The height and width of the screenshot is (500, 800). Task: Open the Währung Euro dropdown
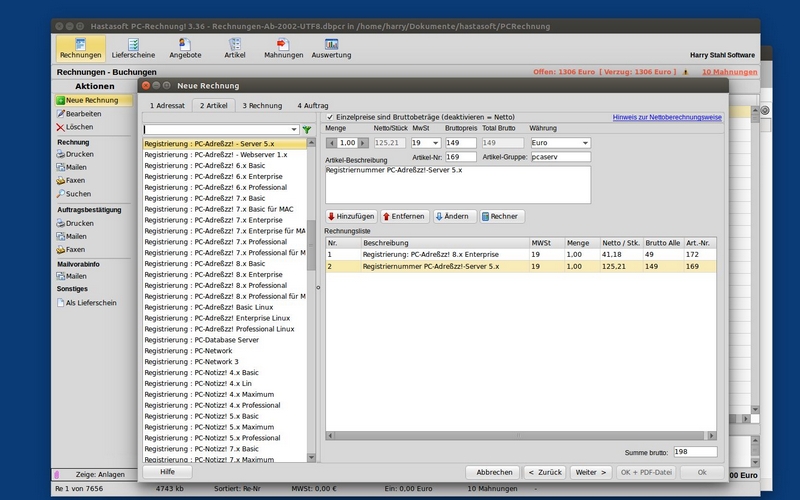[x=585, y=143]
